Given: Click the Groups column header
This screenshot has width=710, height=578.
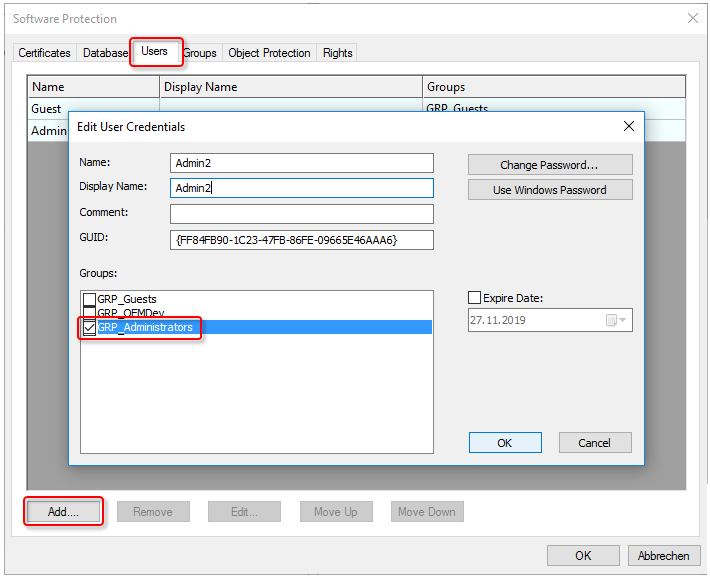Looking at the screenshot, I should pyautogui.click(x=554, y=87).
